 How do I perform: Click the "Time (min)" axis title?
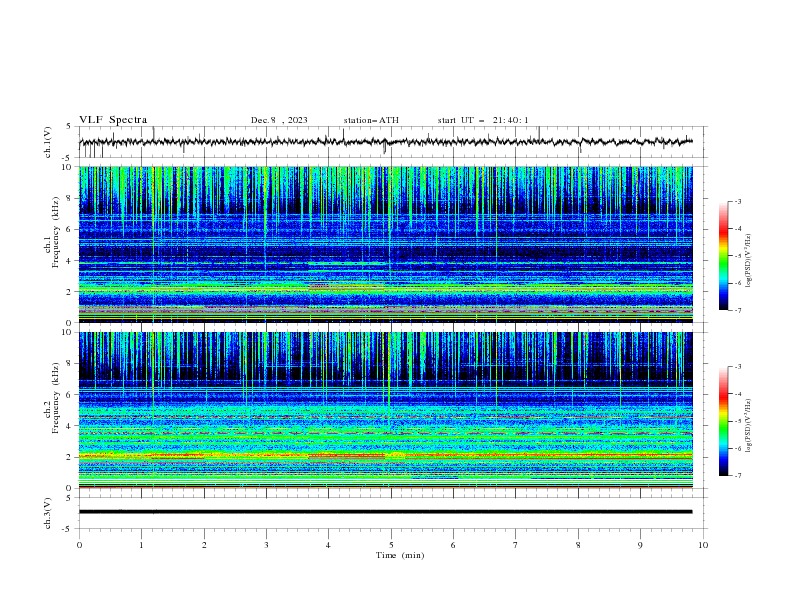click(400, 555)
